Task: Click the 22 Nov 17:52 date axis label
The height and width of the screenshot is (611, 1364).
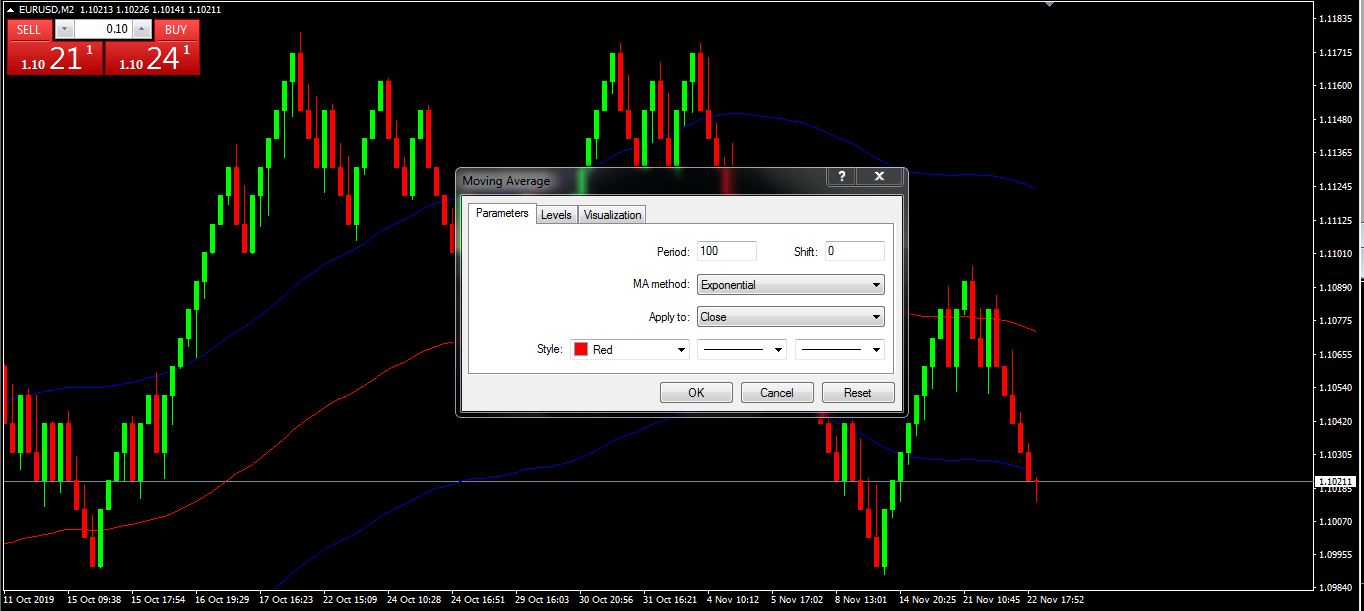Action: click(x=1055, y=601)
